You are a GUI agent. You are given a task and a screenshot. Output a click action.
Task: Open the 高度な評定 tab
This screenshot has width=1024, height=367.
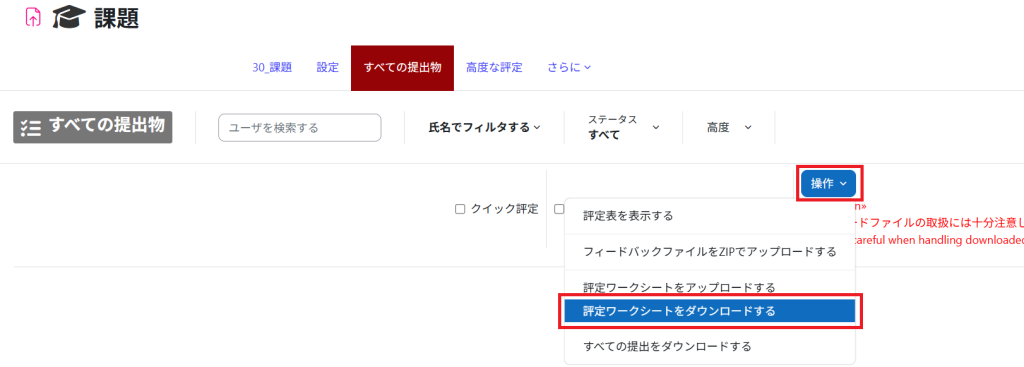pyautogui.click(x=494, y=67)
